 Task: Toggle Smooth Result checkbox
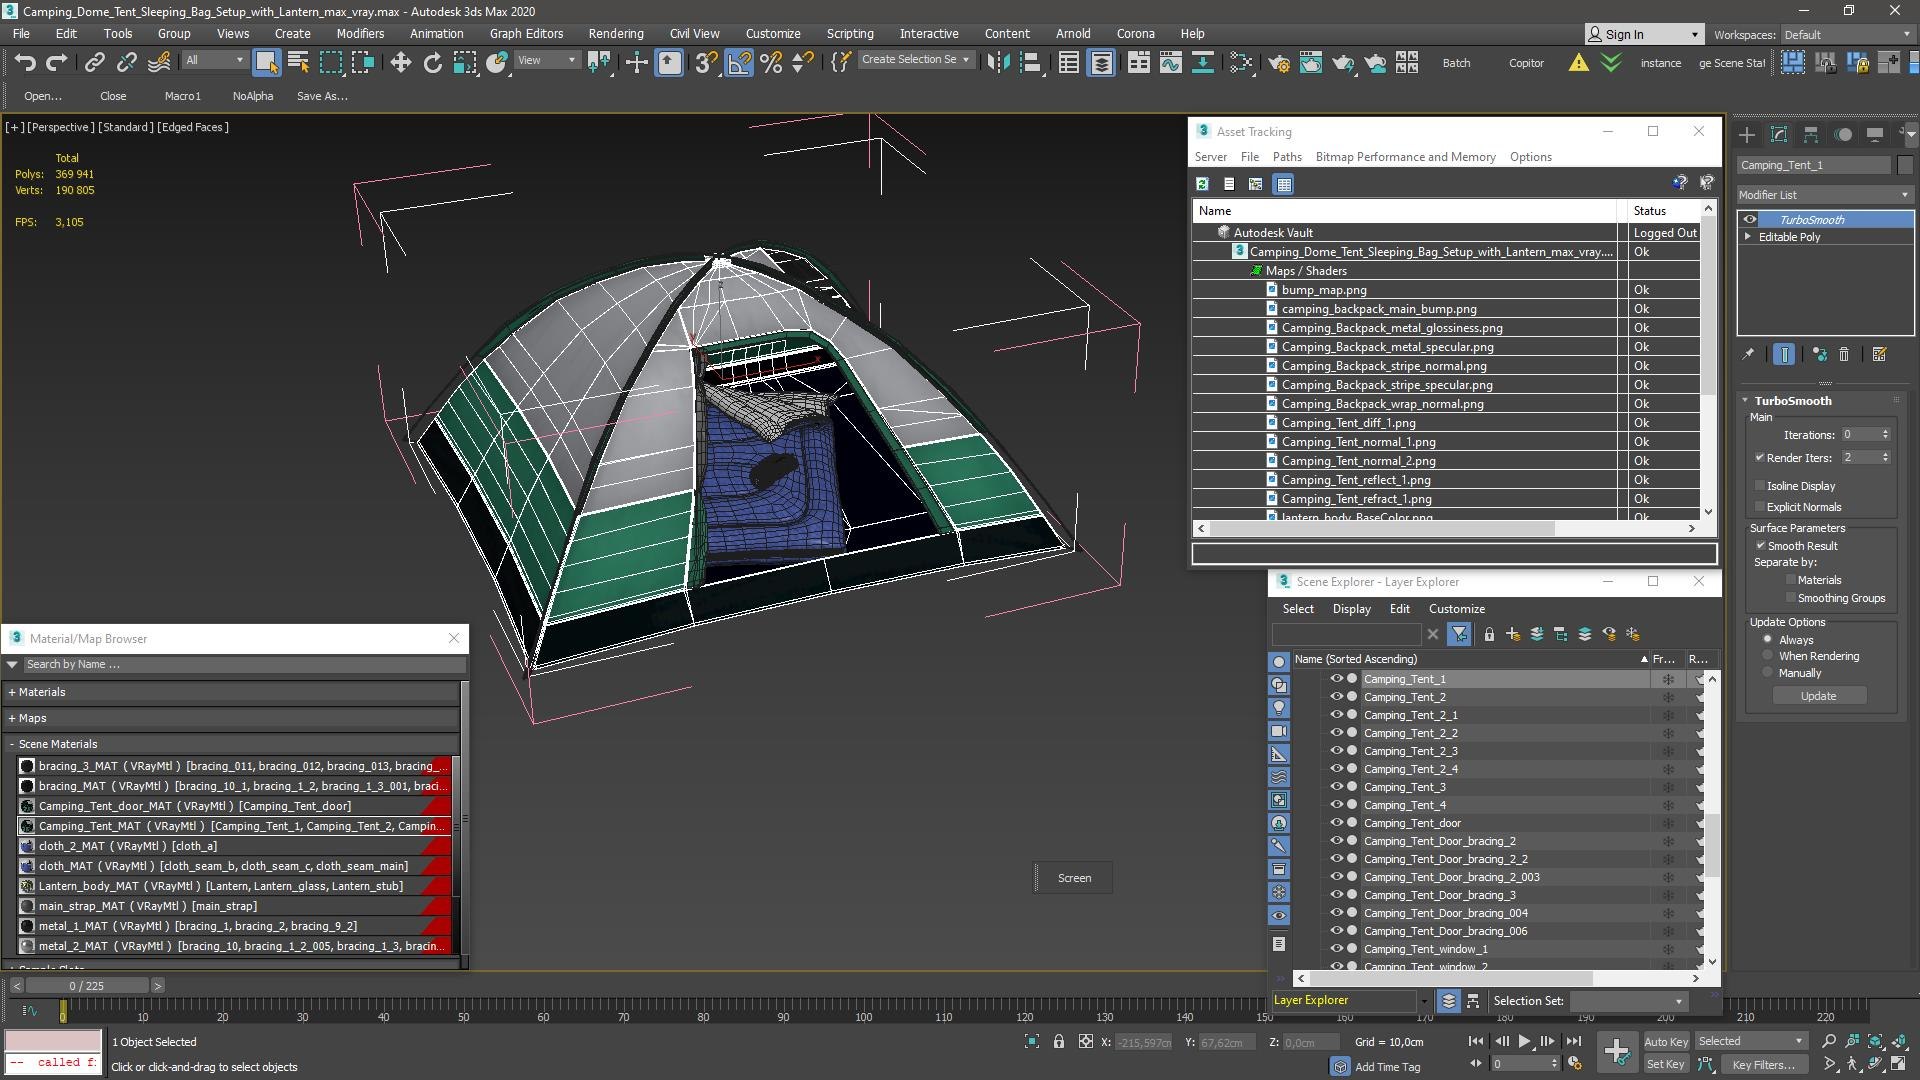(1760, 546)
